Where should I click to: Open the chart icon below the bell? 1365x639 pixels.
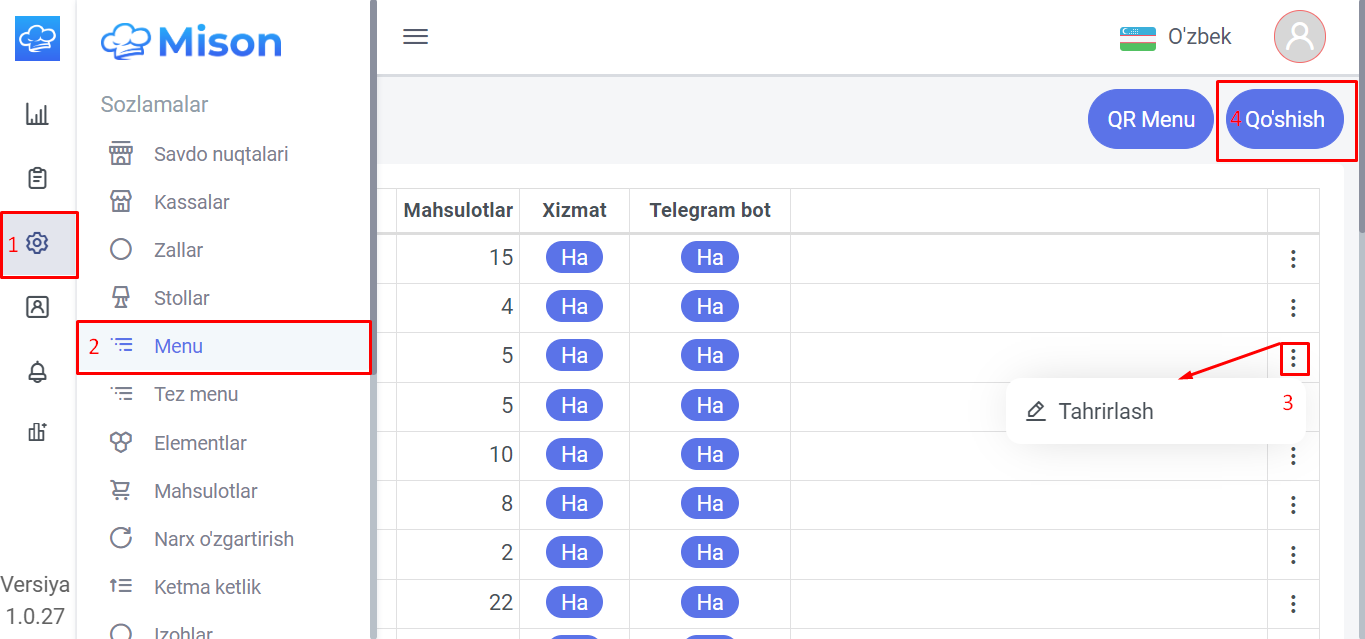tap(37, 432)
